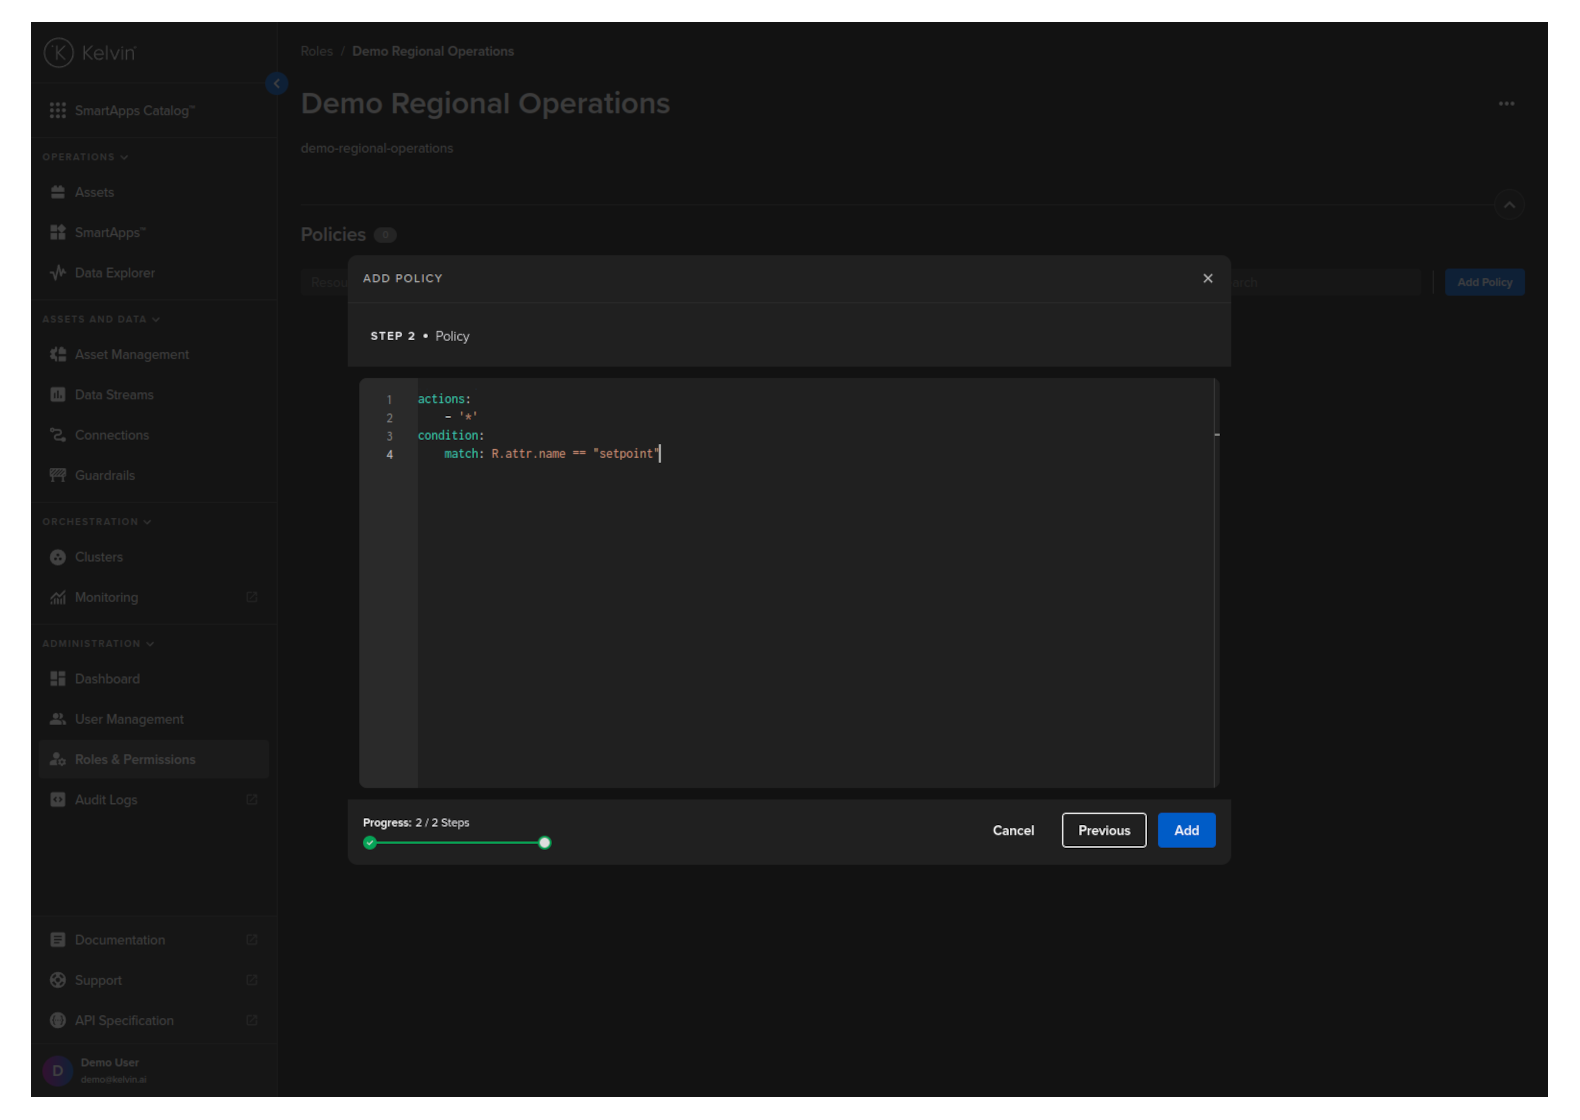Viewport: 1580px width, 1120px height.
Task: Click the Audit Logs icon
Action: [x=58, y=800]
